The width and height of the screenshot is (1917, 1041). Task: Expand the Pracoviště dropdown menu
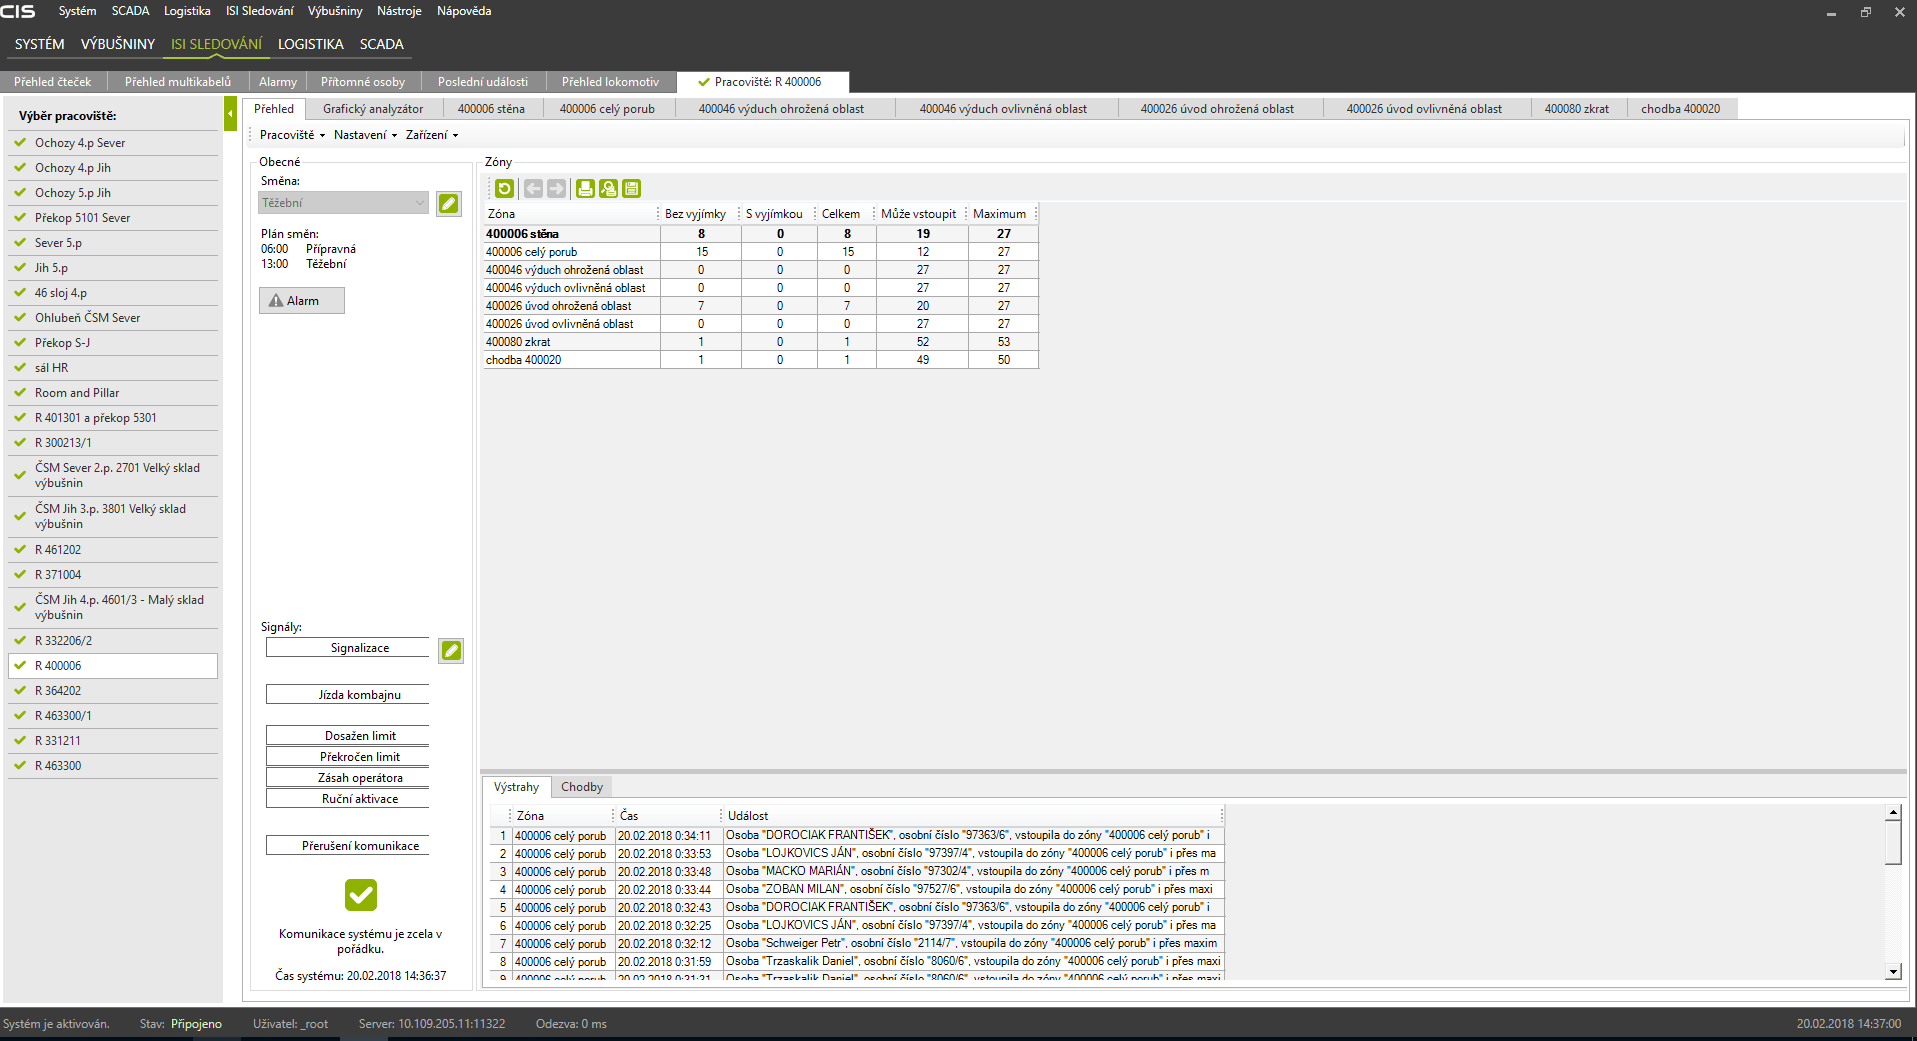click(292, 135)
